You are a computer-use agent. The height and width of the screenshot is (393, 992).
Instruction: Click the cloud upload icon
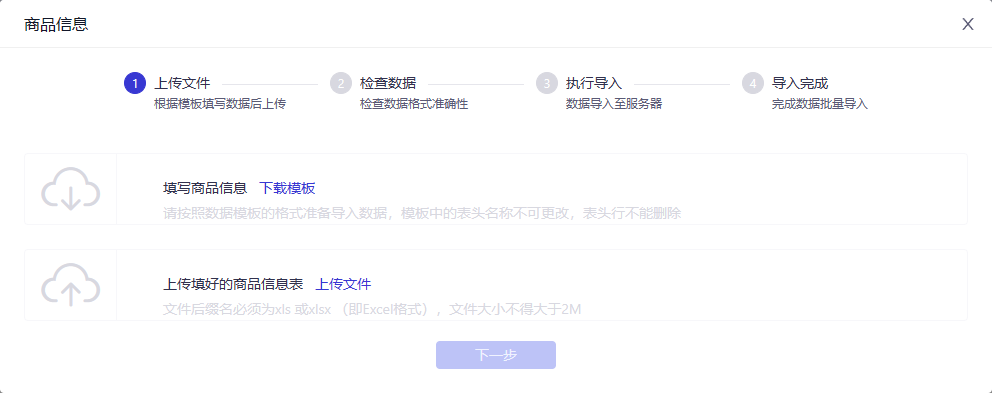tap(70, 285)
